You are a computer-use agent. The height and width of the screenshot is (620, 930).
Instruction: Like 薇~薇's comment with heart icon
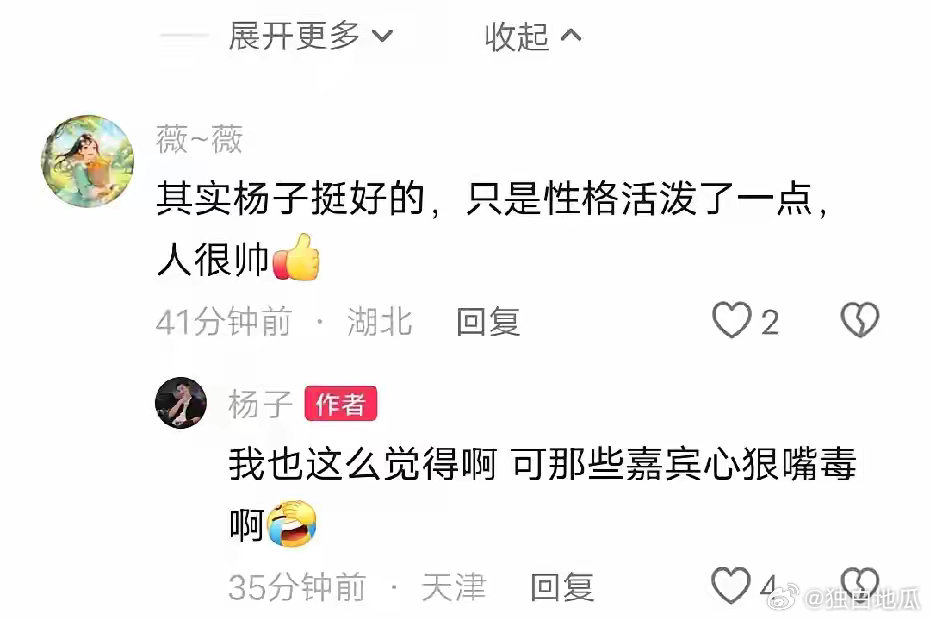pos(731,320)
